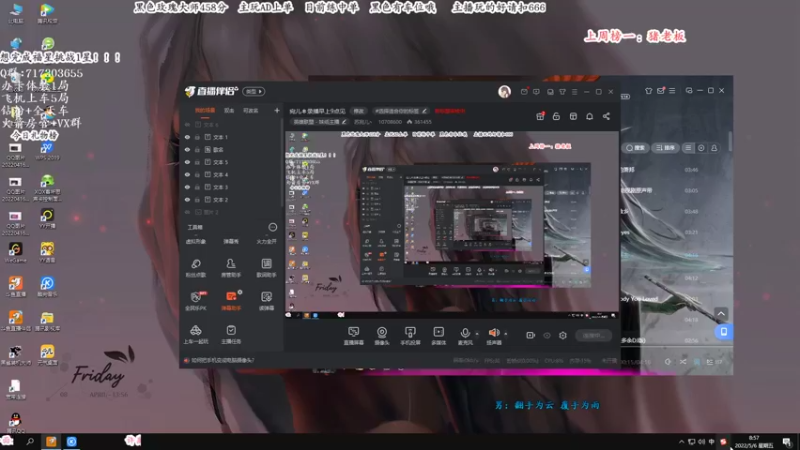The height and width of the screenshot is (450, 800).
Task: Click the share icon above the preview
Action: [x=606, y=116]
